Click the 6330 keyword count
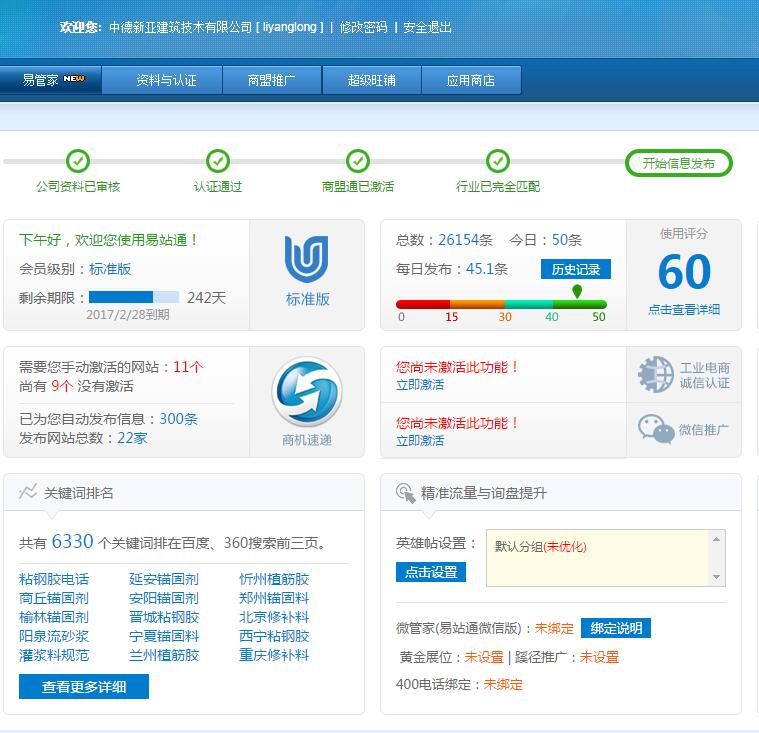Viewport: 759px width, 733px height. (x=73, y=541)
